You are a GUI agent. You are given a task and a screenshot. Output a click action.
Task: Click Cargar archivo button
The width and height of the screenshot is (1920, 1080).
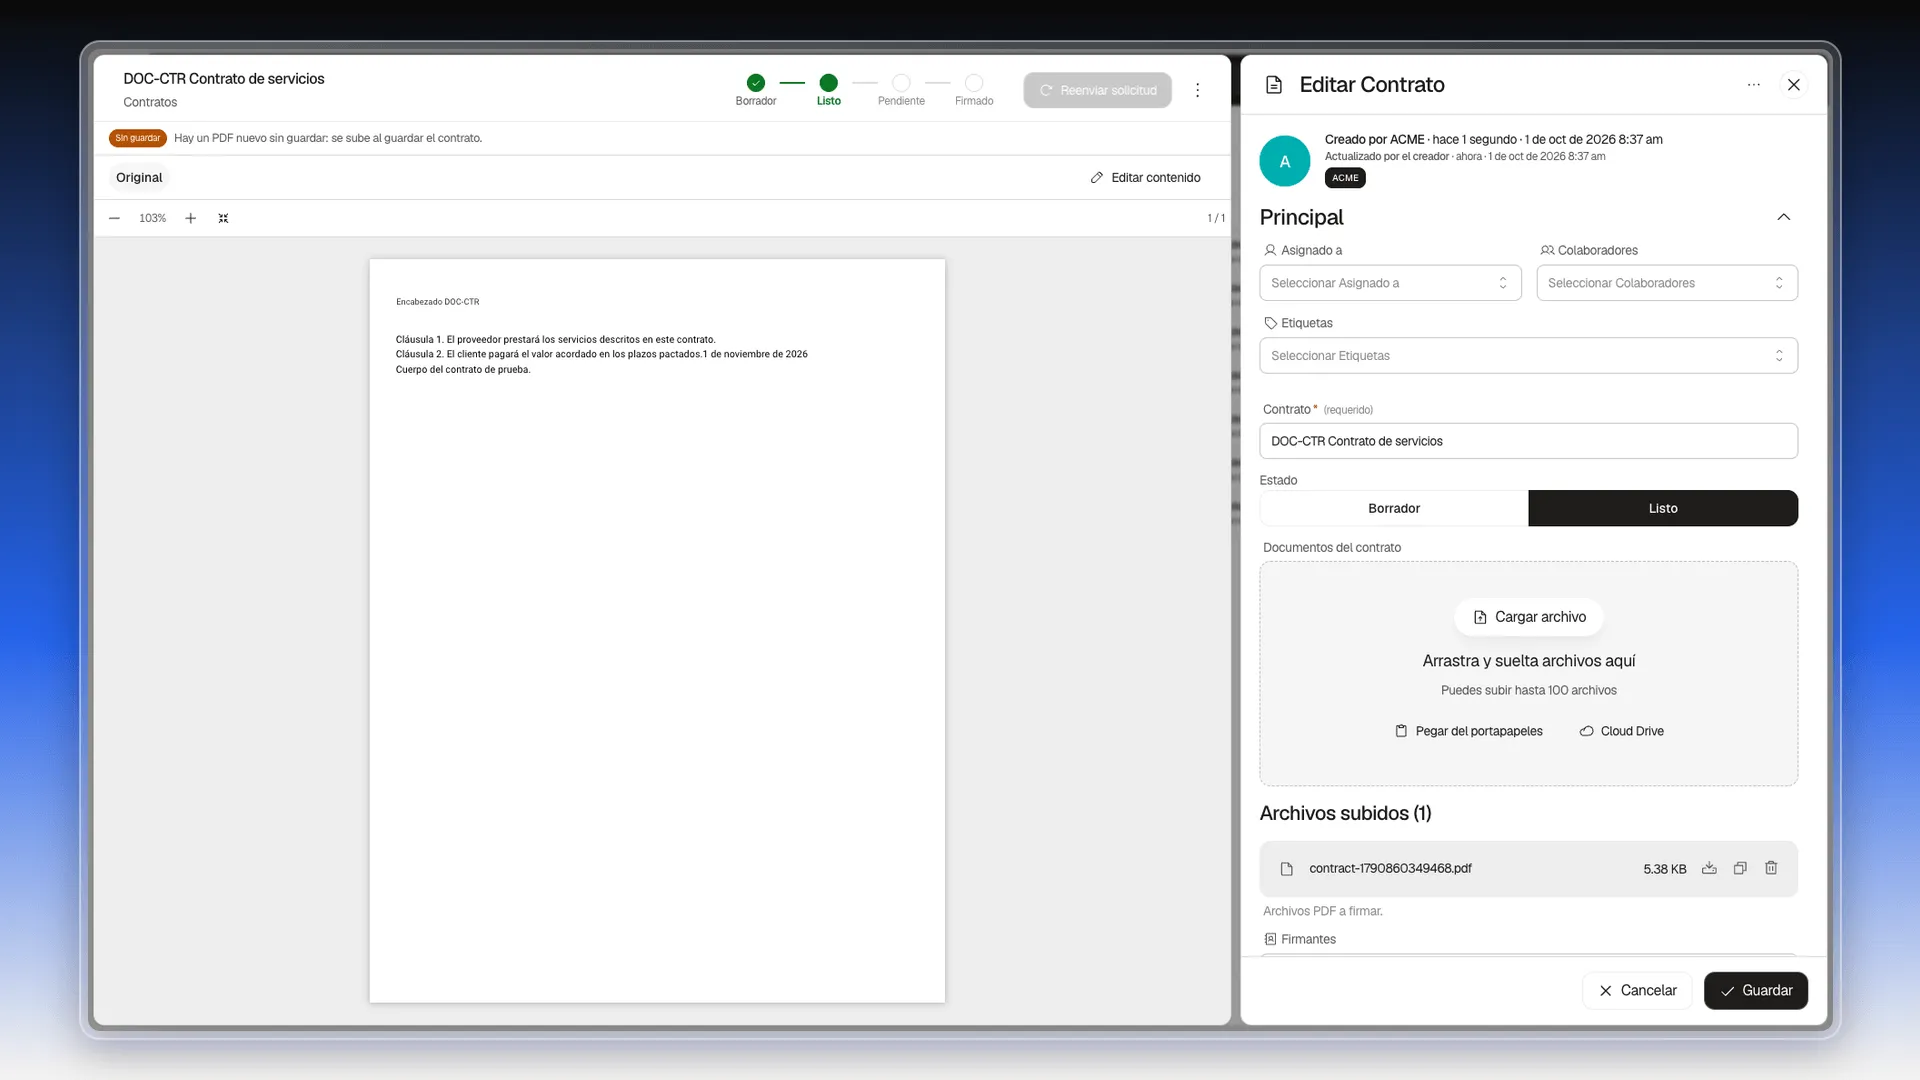coord(1528,617)
